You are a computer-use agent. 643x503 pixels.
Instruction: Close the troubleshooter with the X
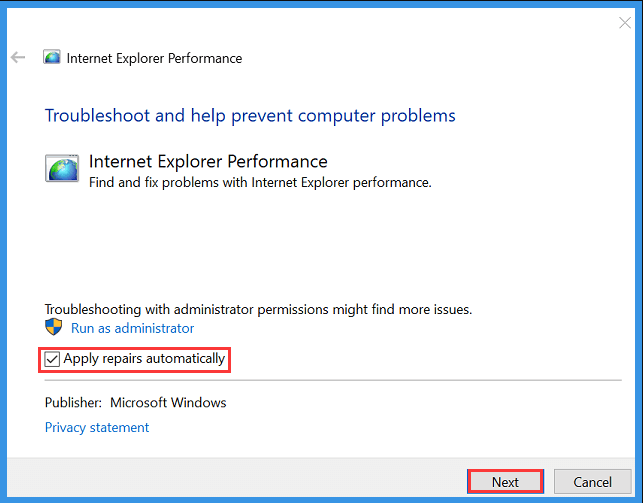pyautogui.click(x=625, y=23)
